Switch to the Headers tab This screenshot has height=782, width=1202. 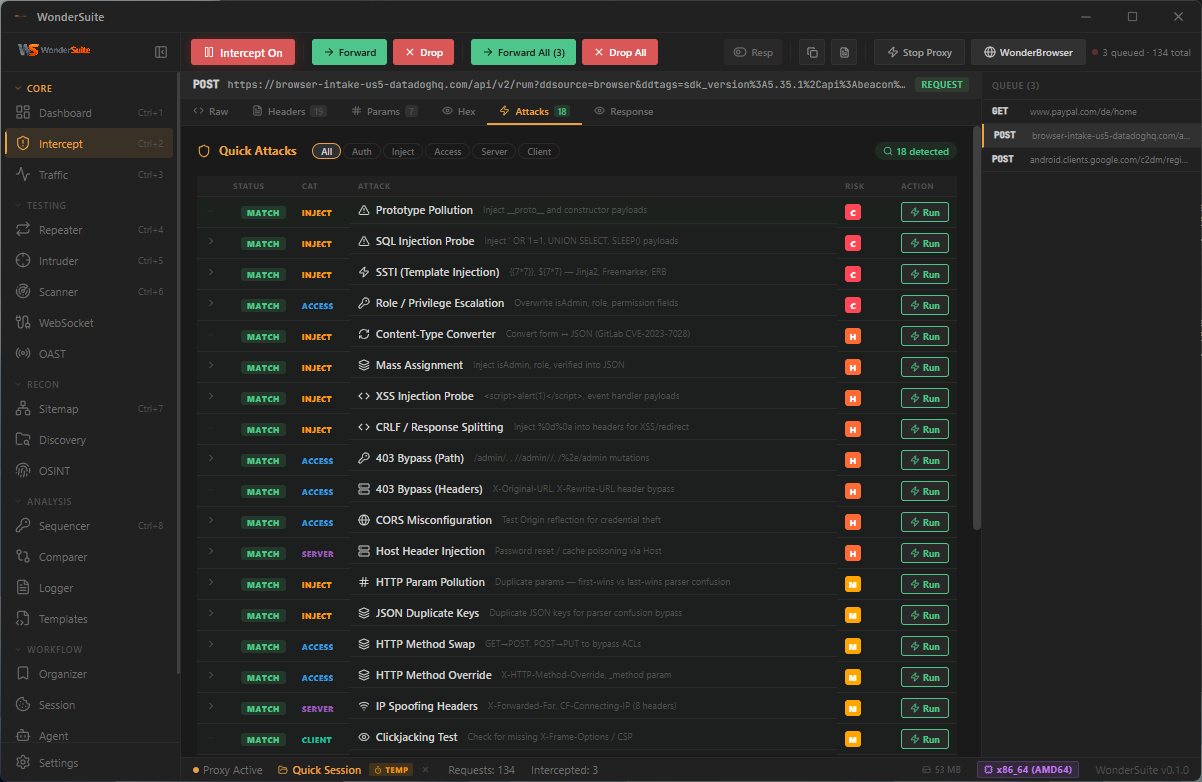289,111
